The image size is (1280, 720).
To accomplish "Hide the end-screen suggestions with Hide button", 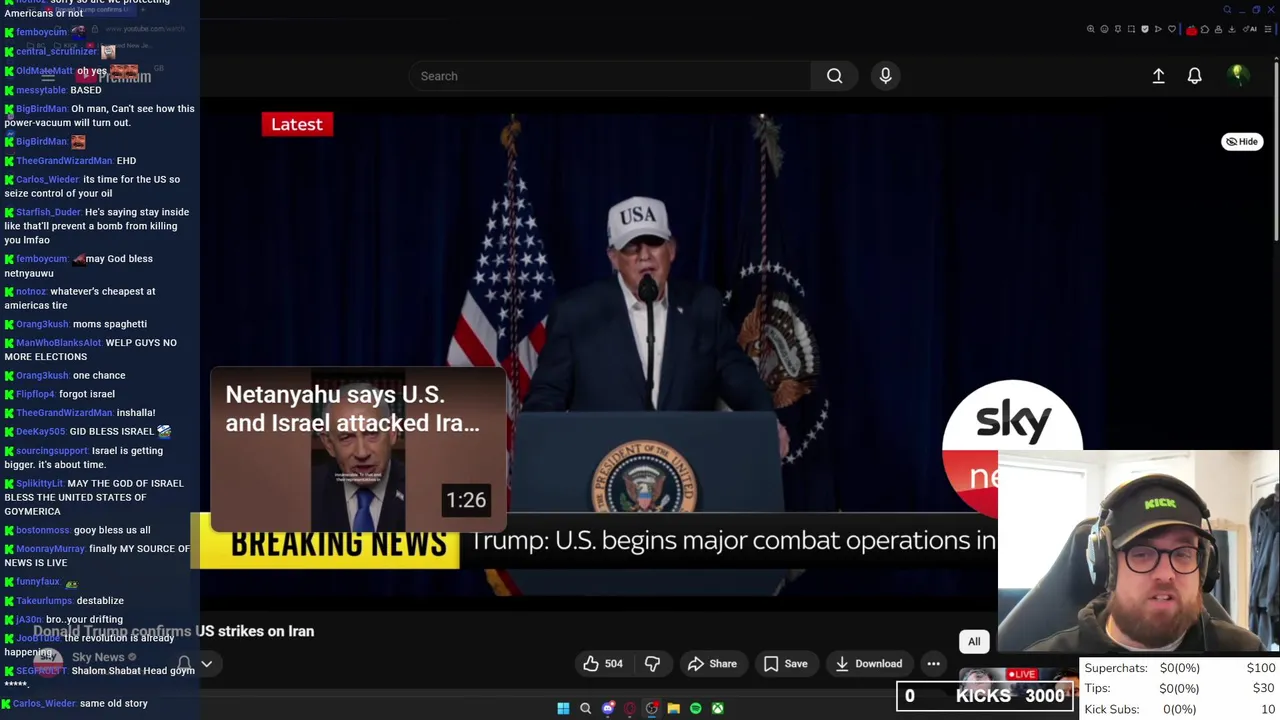I will point(1242,142).
